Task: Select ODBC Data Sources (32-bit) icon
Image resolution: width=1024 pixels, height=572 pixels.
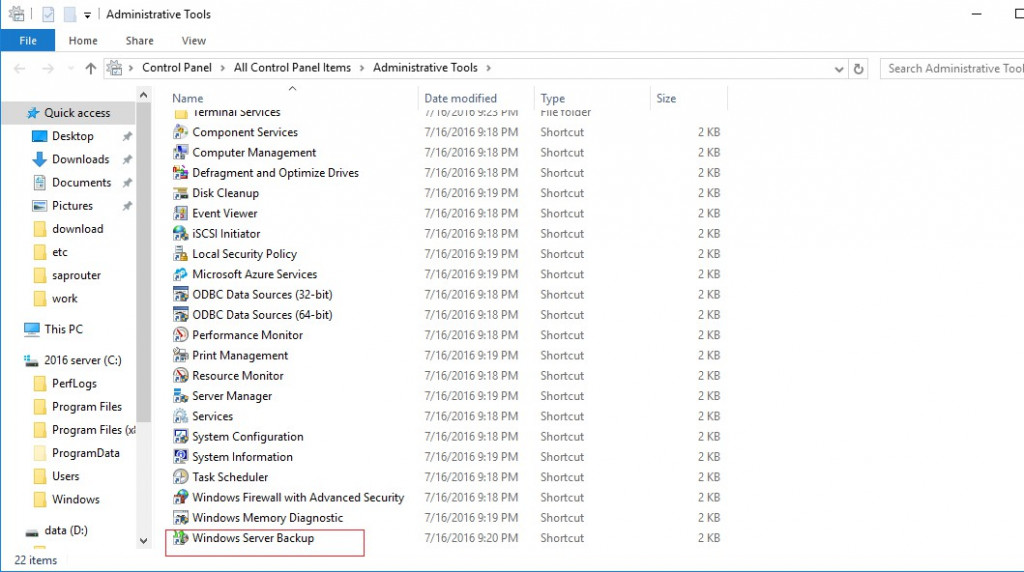Action: [180, 294]
